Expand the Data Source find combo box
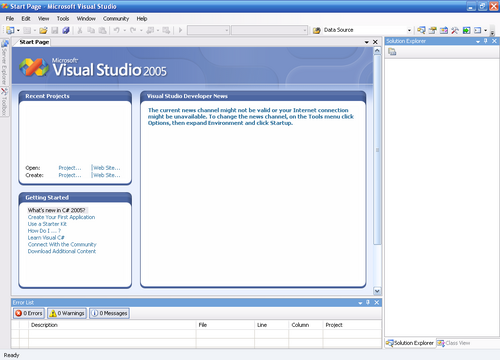This screenshot has width=500, height=360. coord(409,30)
